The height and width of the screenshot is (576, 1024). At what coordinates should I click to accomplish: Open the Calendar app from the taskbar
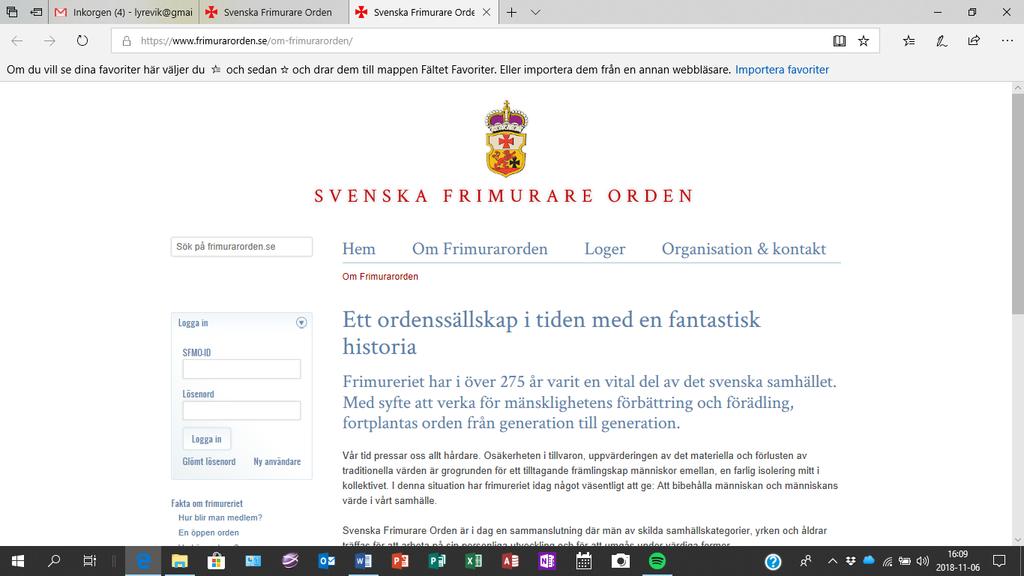[584, 561]
